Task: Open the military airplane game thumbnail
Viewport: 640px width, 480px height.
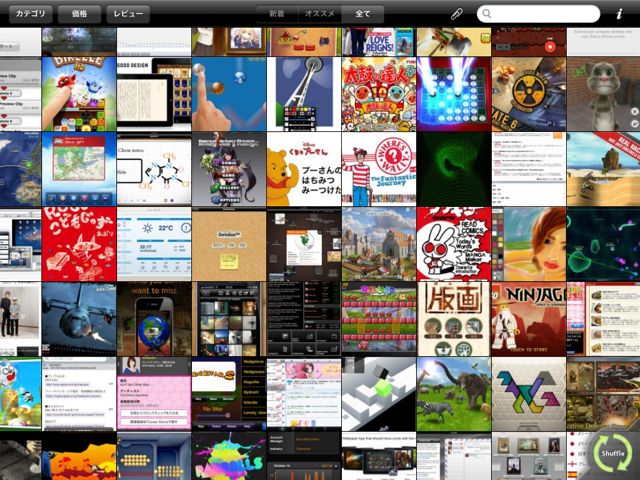Action: click(79, 319)
